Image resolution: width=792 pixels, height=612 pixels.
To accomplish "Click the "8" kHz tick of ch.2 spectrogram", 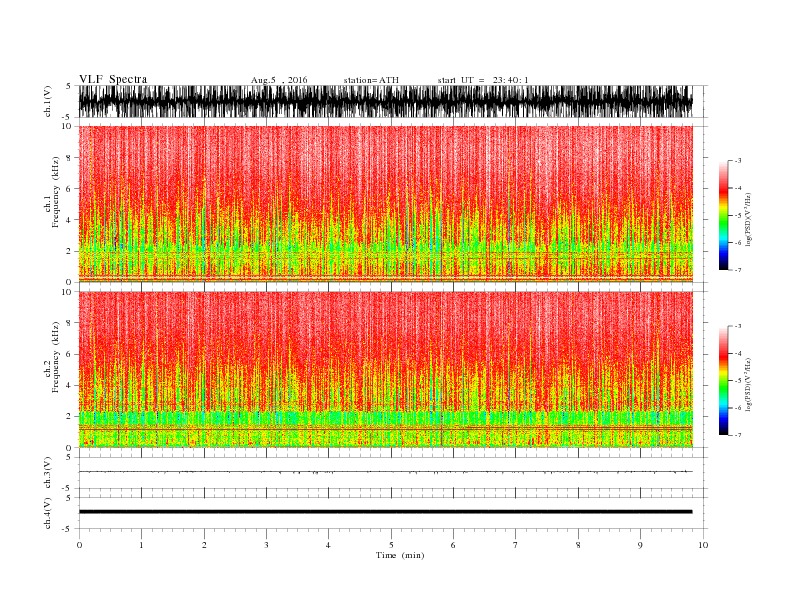I will point(69,323).
